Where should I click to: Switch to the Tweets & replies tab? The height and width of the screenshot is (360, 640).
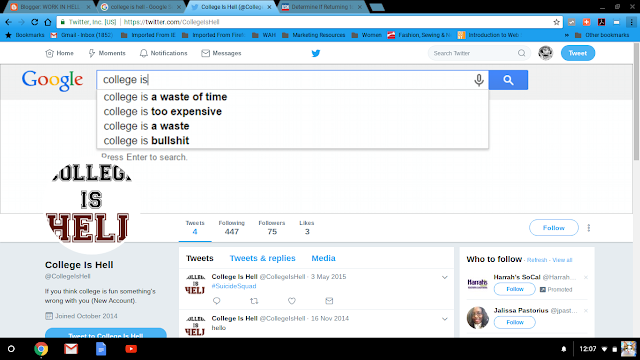[x=262, y=258]
